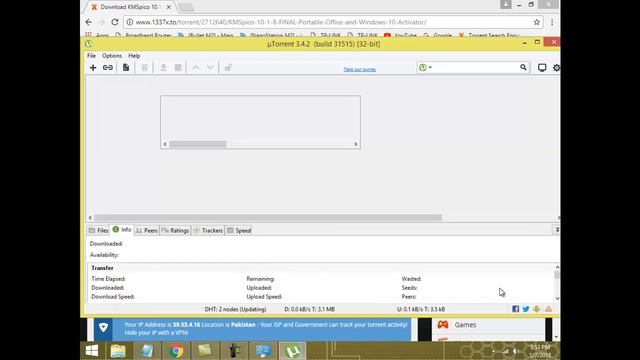Image resolution: width=640 pixels, height=360 pixels.
Task: Open Google Chrome from taskbar
Action: click(176, 351)
